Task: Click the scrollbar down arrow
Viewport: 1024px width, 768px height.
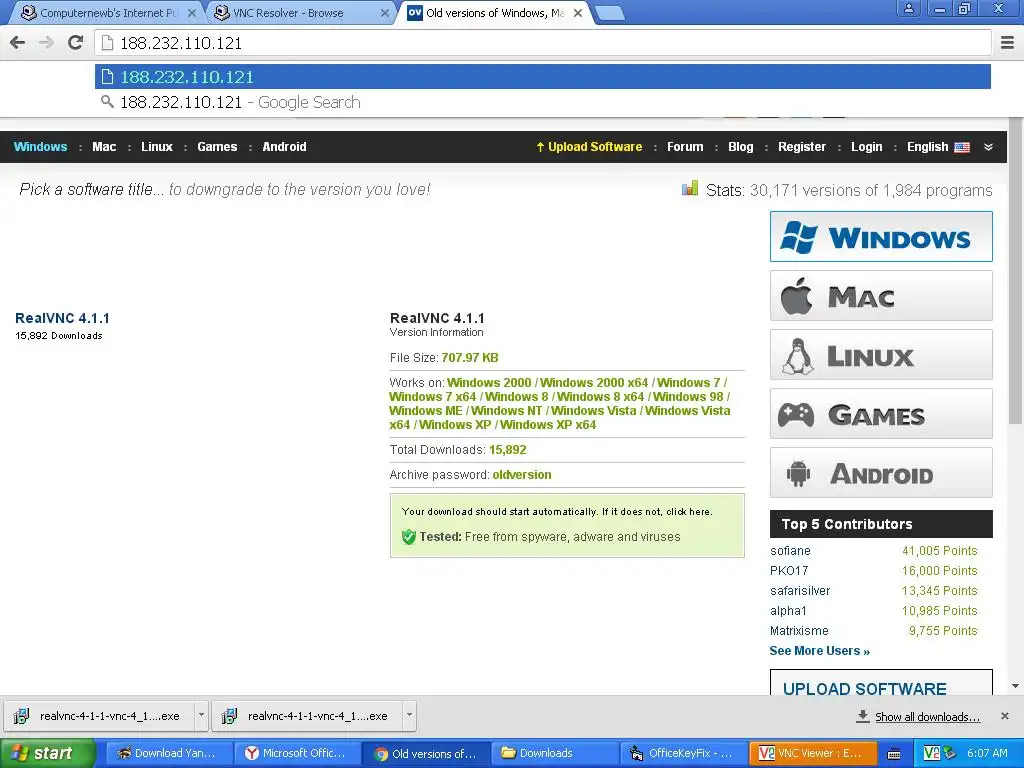Action: pyautogui.click(x=1016, y=686)
